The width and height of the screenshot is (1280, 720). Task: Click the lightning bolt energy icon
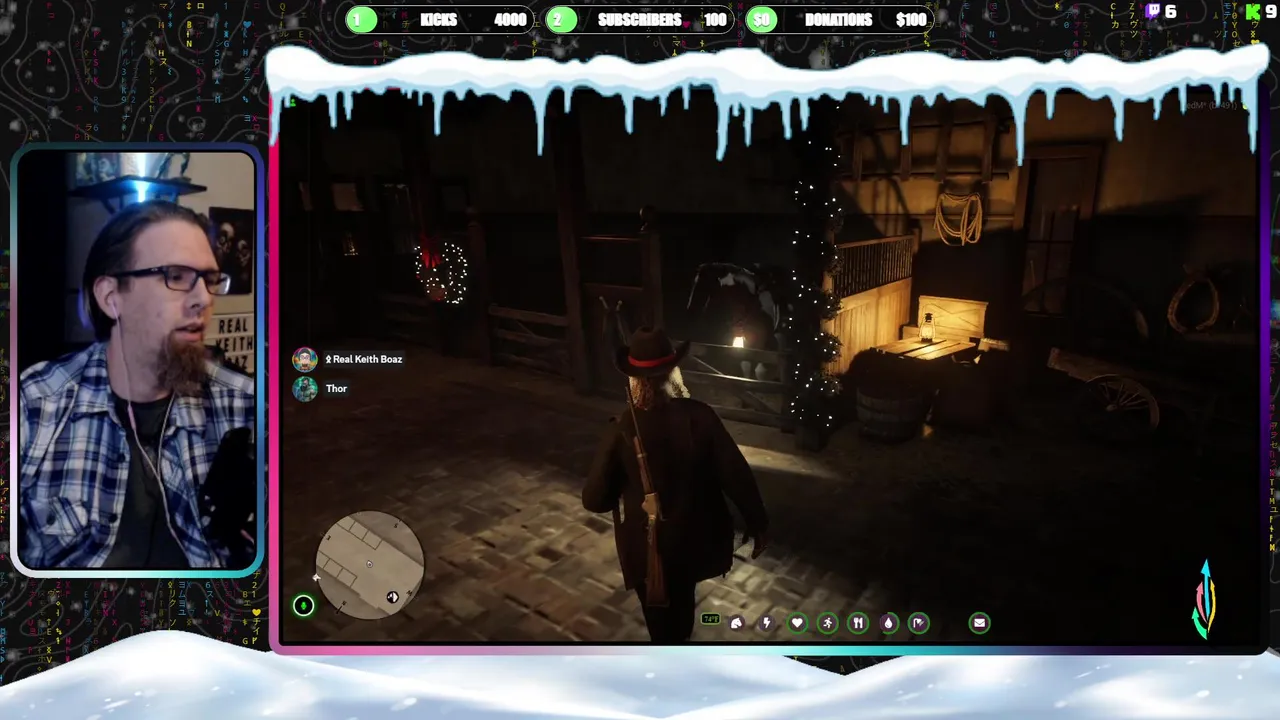point(767,623)
